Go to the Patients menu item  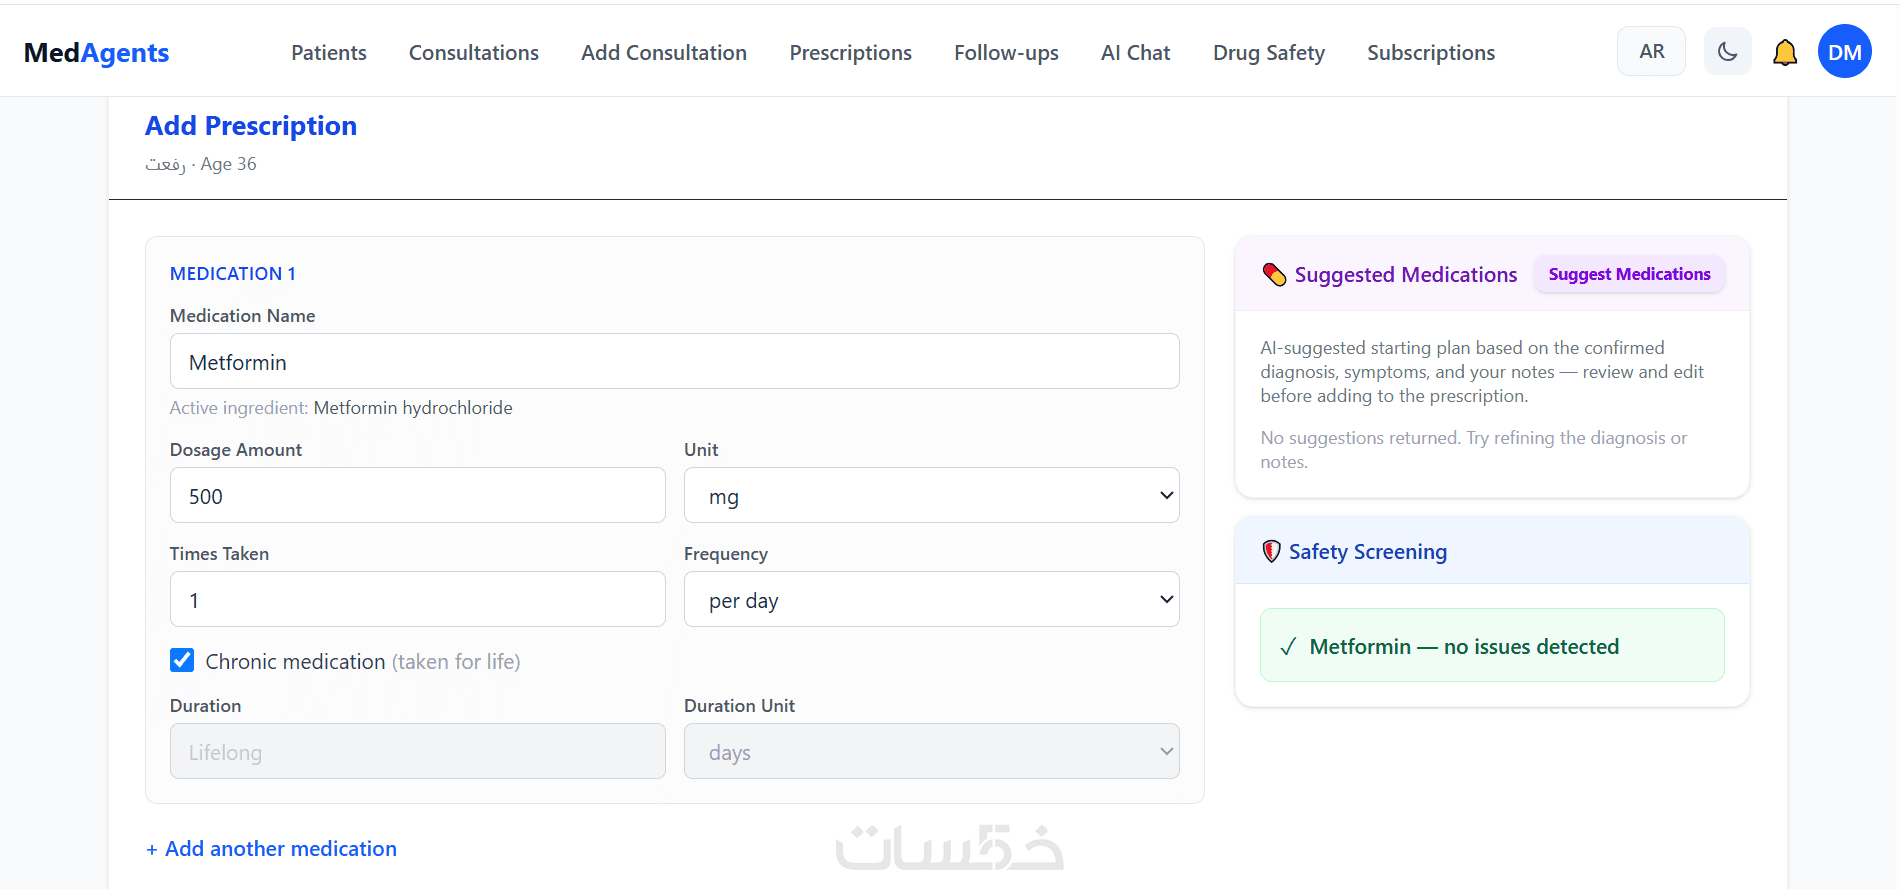[329, 52]
